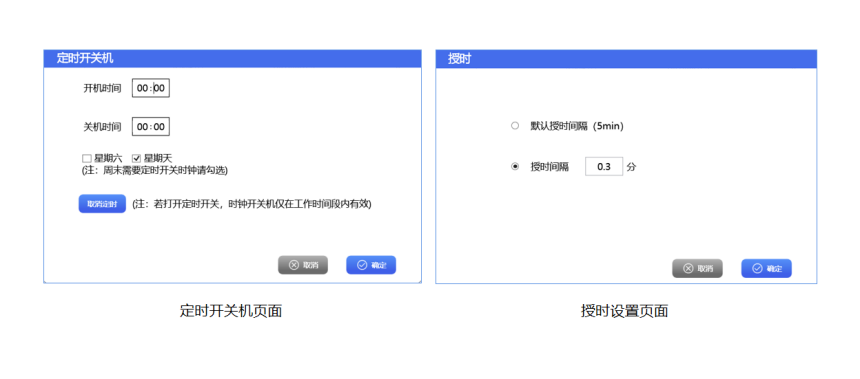Image resolution: width=860 pixels, height=379 pixels.
Task: Click the 分 unit label
Action: coord(631,167)
